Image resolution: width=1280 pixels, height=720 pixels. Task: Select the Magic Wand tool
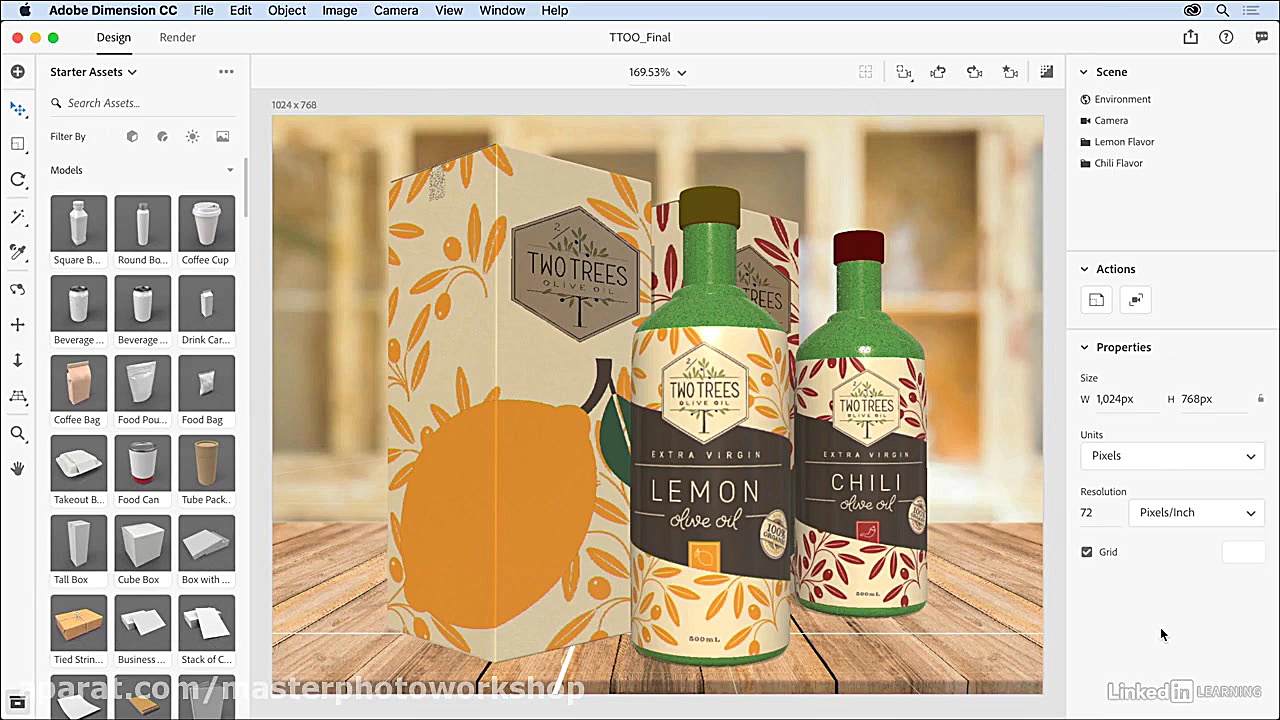pyautogui.click(x=17, y=216)
